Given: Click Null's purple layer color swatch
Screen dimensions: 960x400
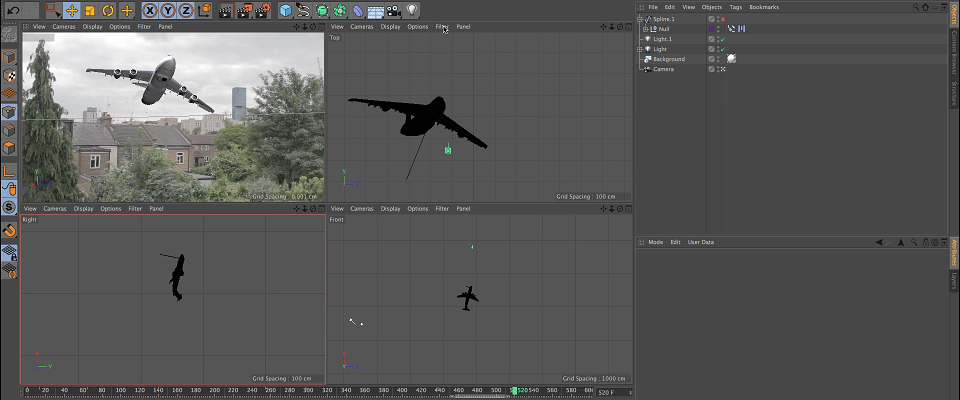Looking at the screenshot, I should tap(711, 29).
